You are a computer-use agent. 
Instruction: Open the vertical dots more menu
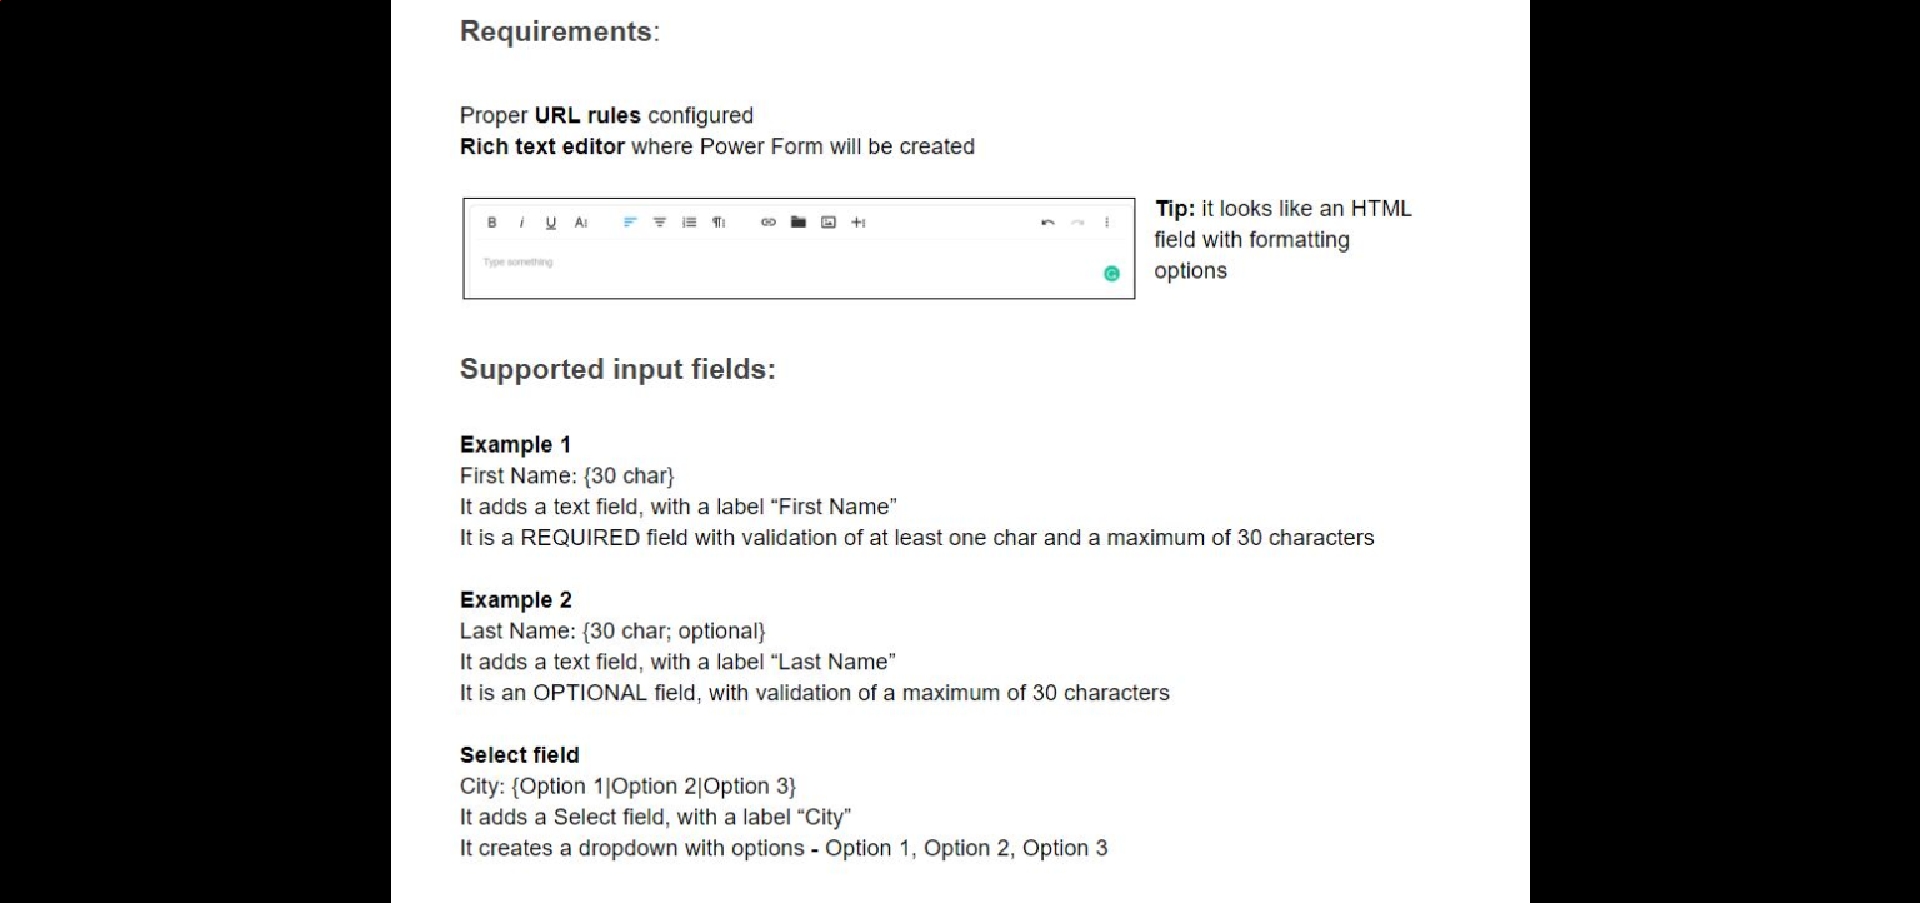pyautogui.click(x=1107, y=223)
